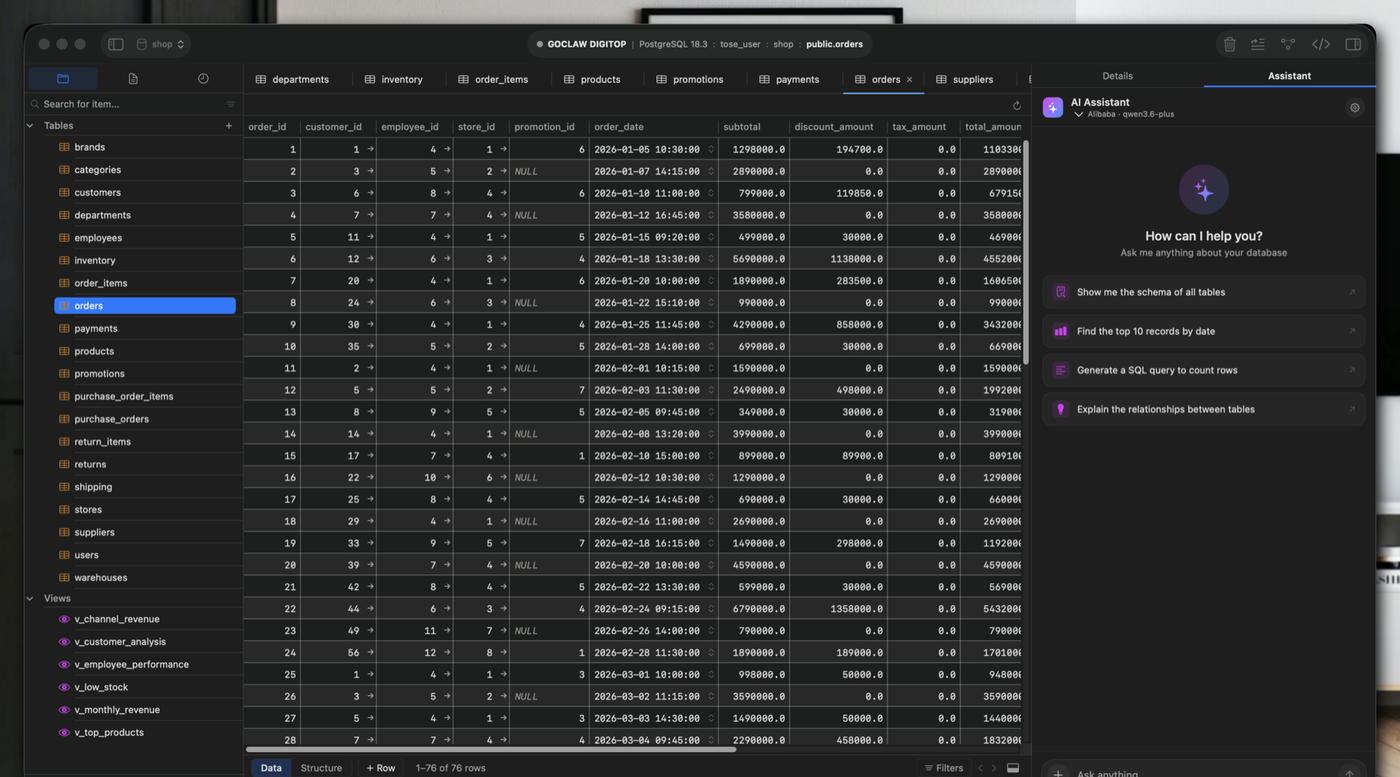The width and height of the screenshot is (1400, 777).
Task: Switch to the inventory tab
Action: point(393,79)
